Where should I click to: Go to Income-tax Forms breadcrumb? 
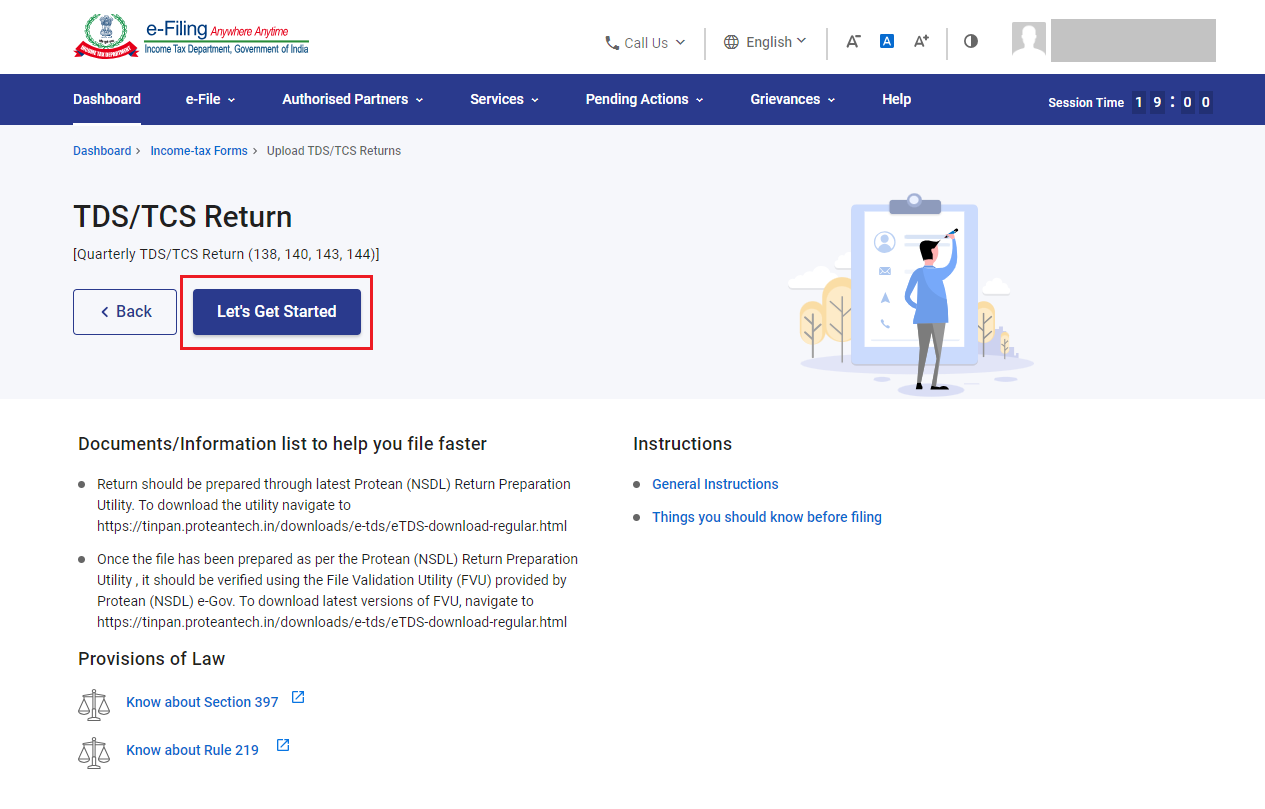pyautogui.click(x=199, y=151)
